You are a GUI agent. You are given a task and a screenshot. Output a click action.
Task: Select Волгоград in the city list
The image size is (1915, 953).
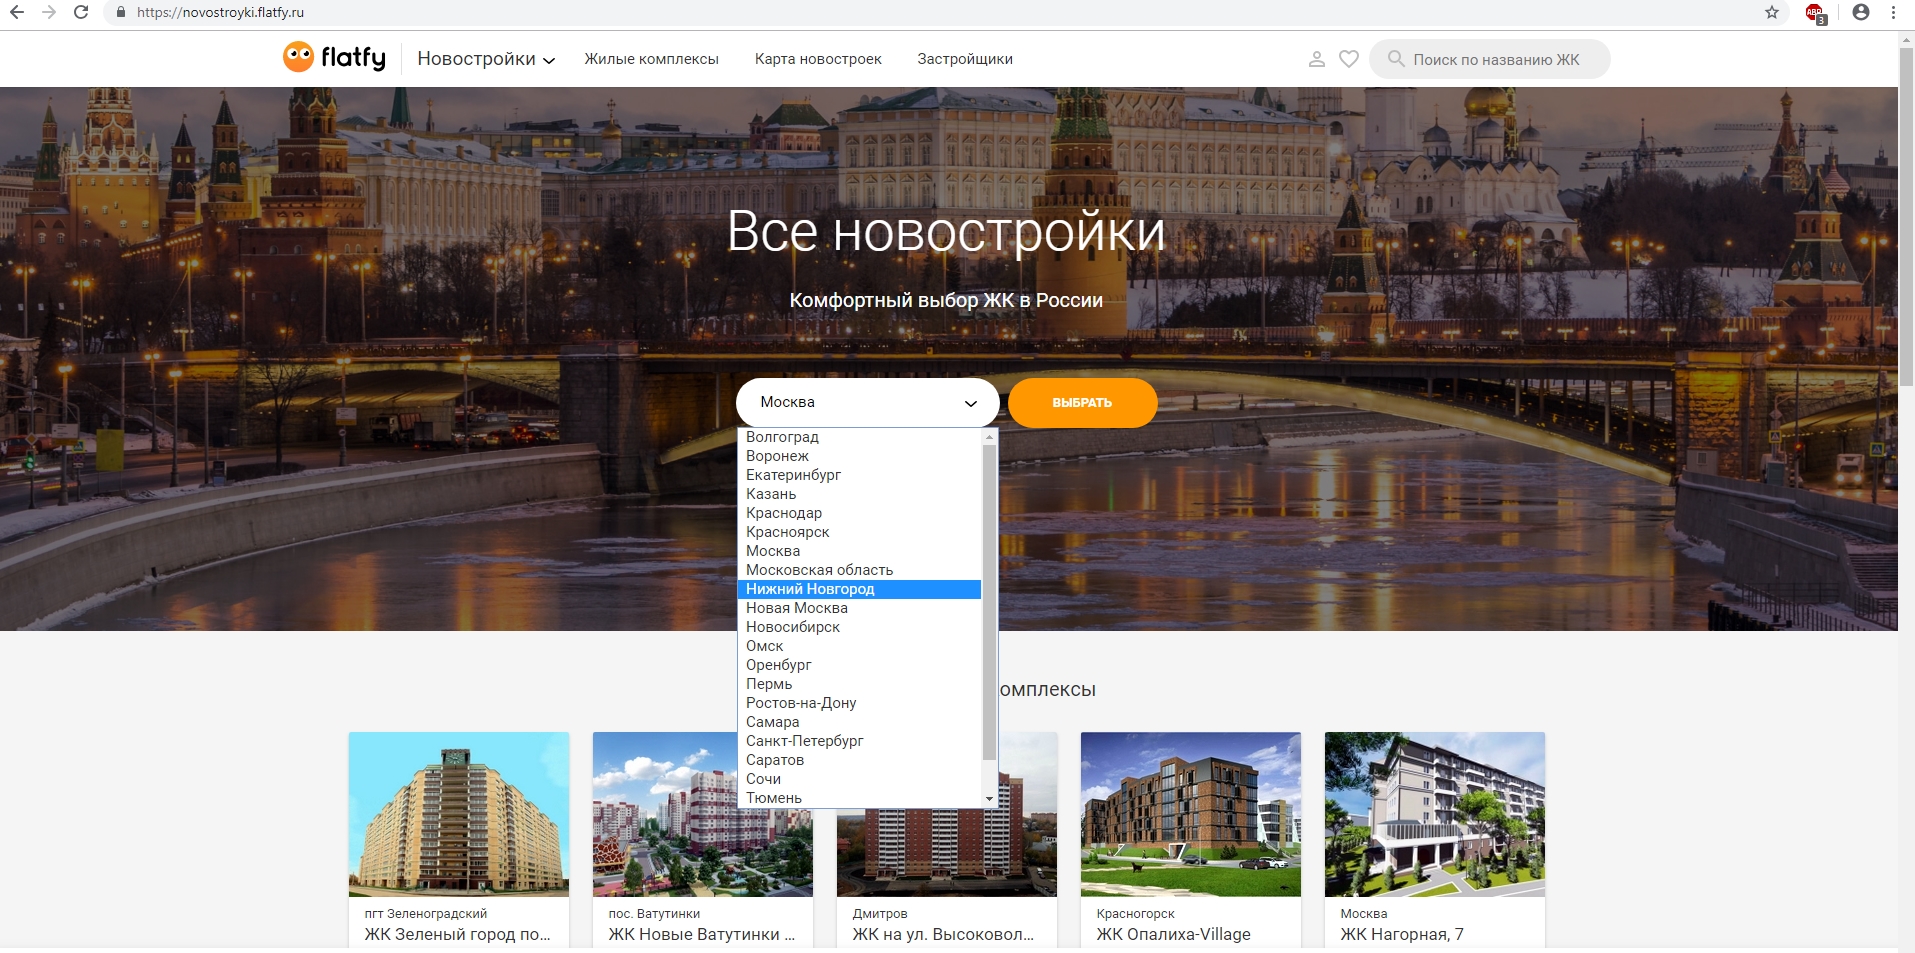860,437
